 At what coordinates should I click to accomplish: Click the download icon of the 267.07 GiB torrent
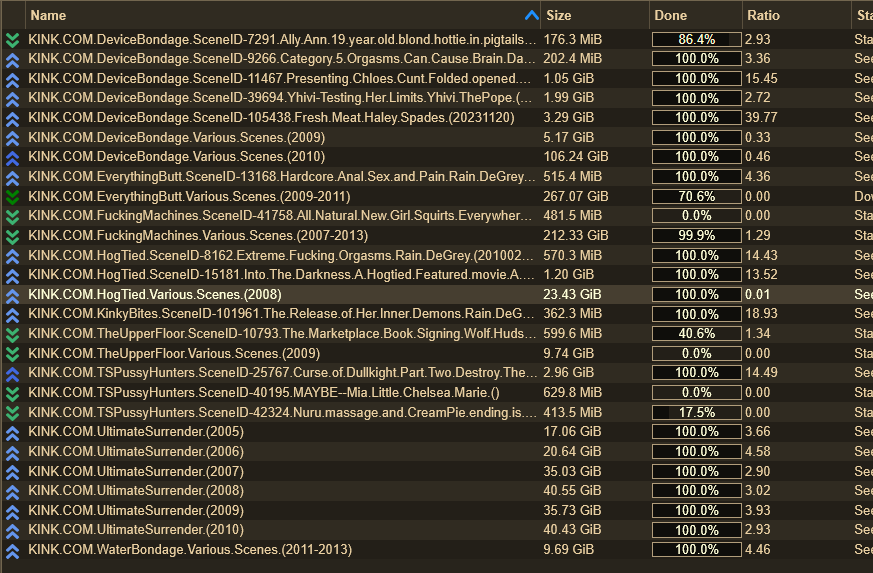tap(12, 197)
